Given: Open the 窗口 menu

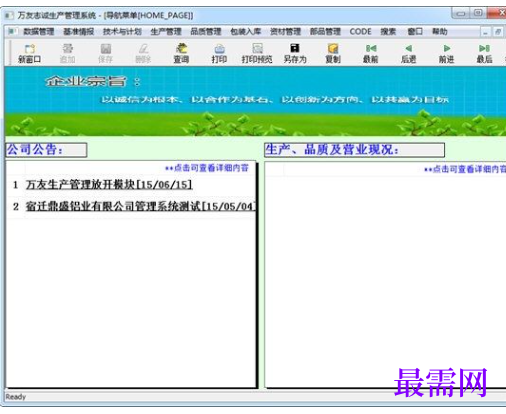Looking at the screenshot, I should point(415,32).
